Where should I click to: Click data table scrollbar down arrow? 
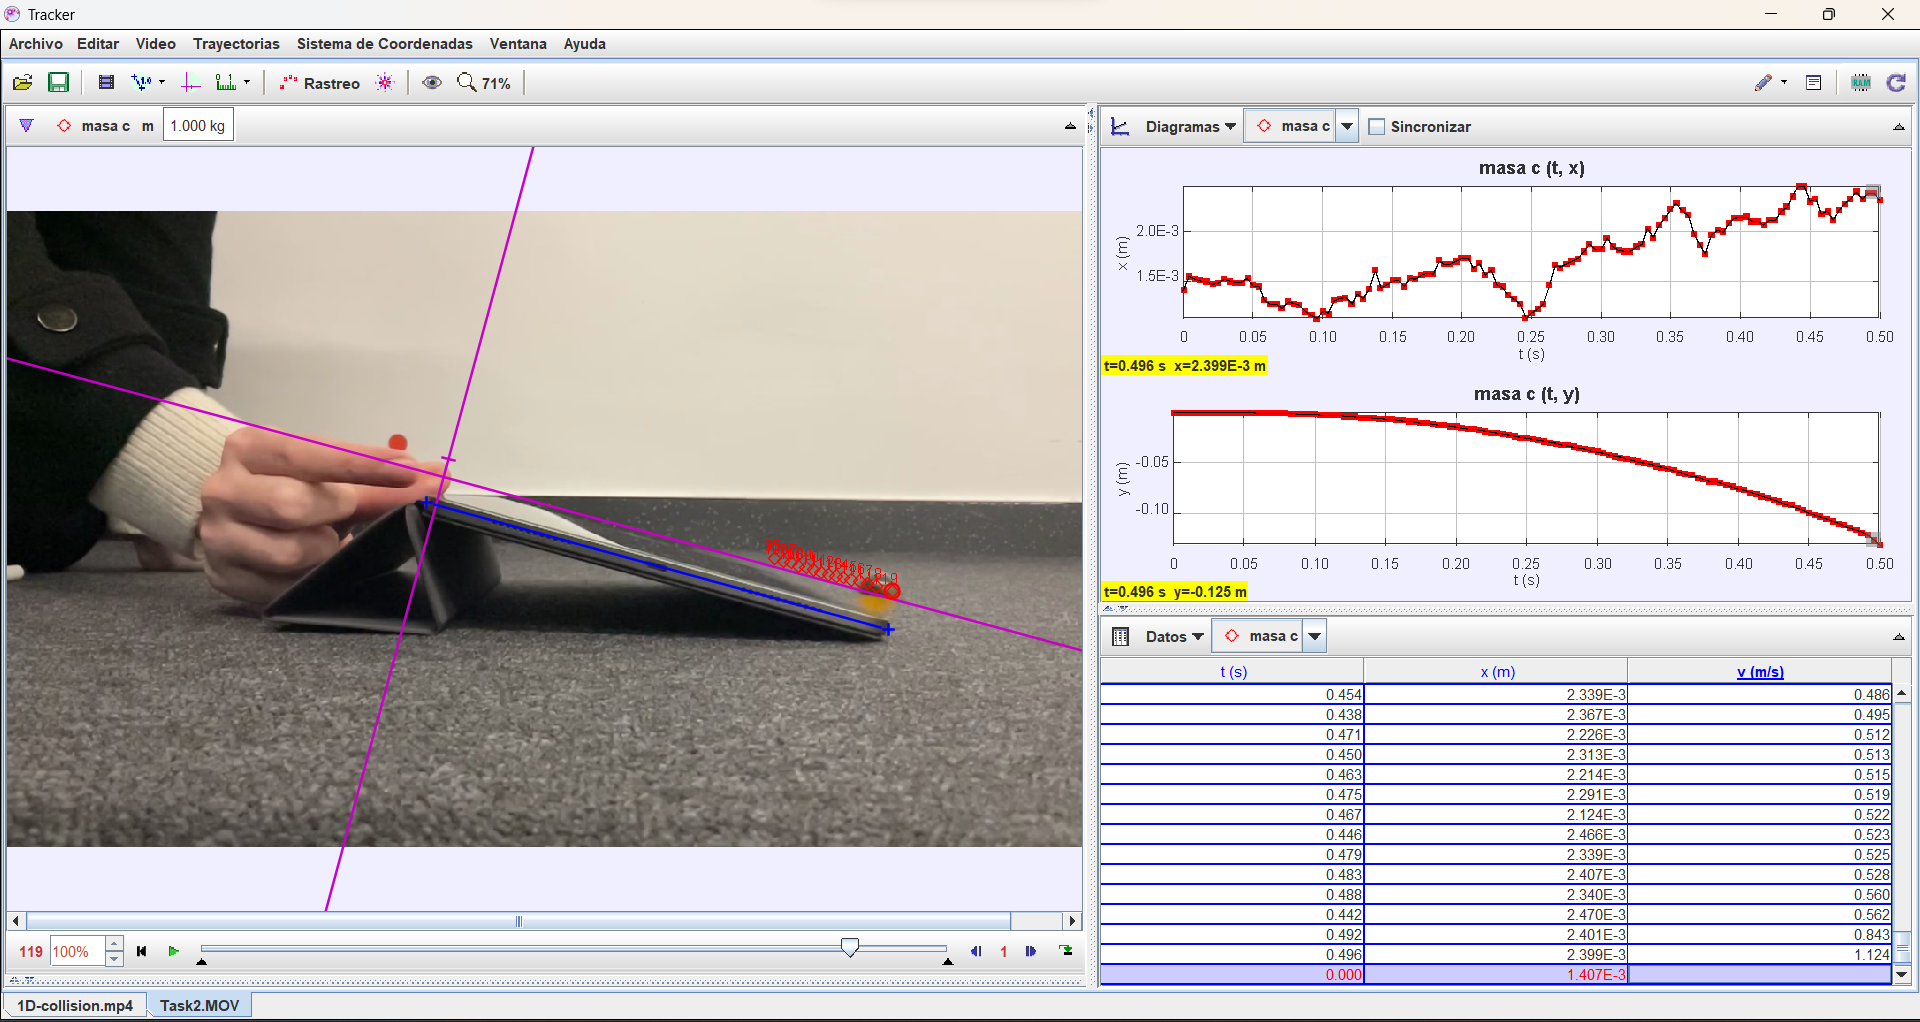1901,974
